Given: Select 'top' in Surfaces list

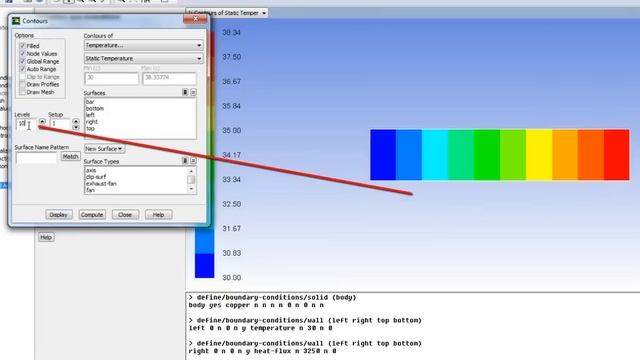Looking at the screenshot, I should tap(90, 128).
